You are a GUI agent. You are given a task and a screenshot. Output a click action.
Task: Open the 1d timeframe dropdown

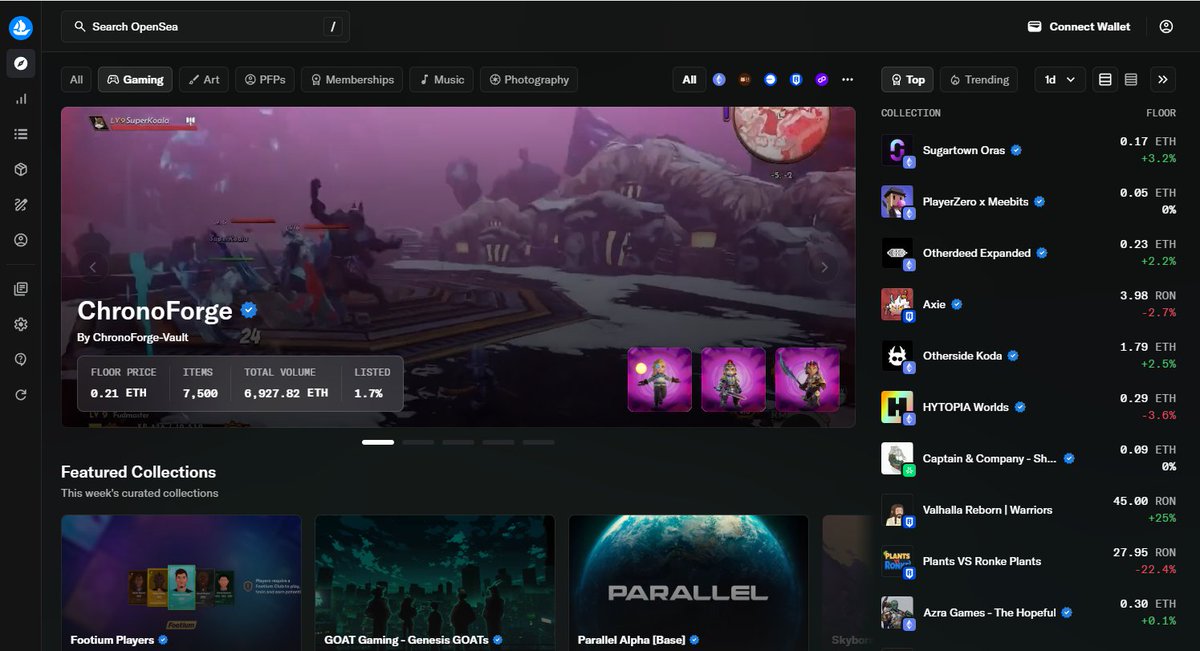point(1060,80)
